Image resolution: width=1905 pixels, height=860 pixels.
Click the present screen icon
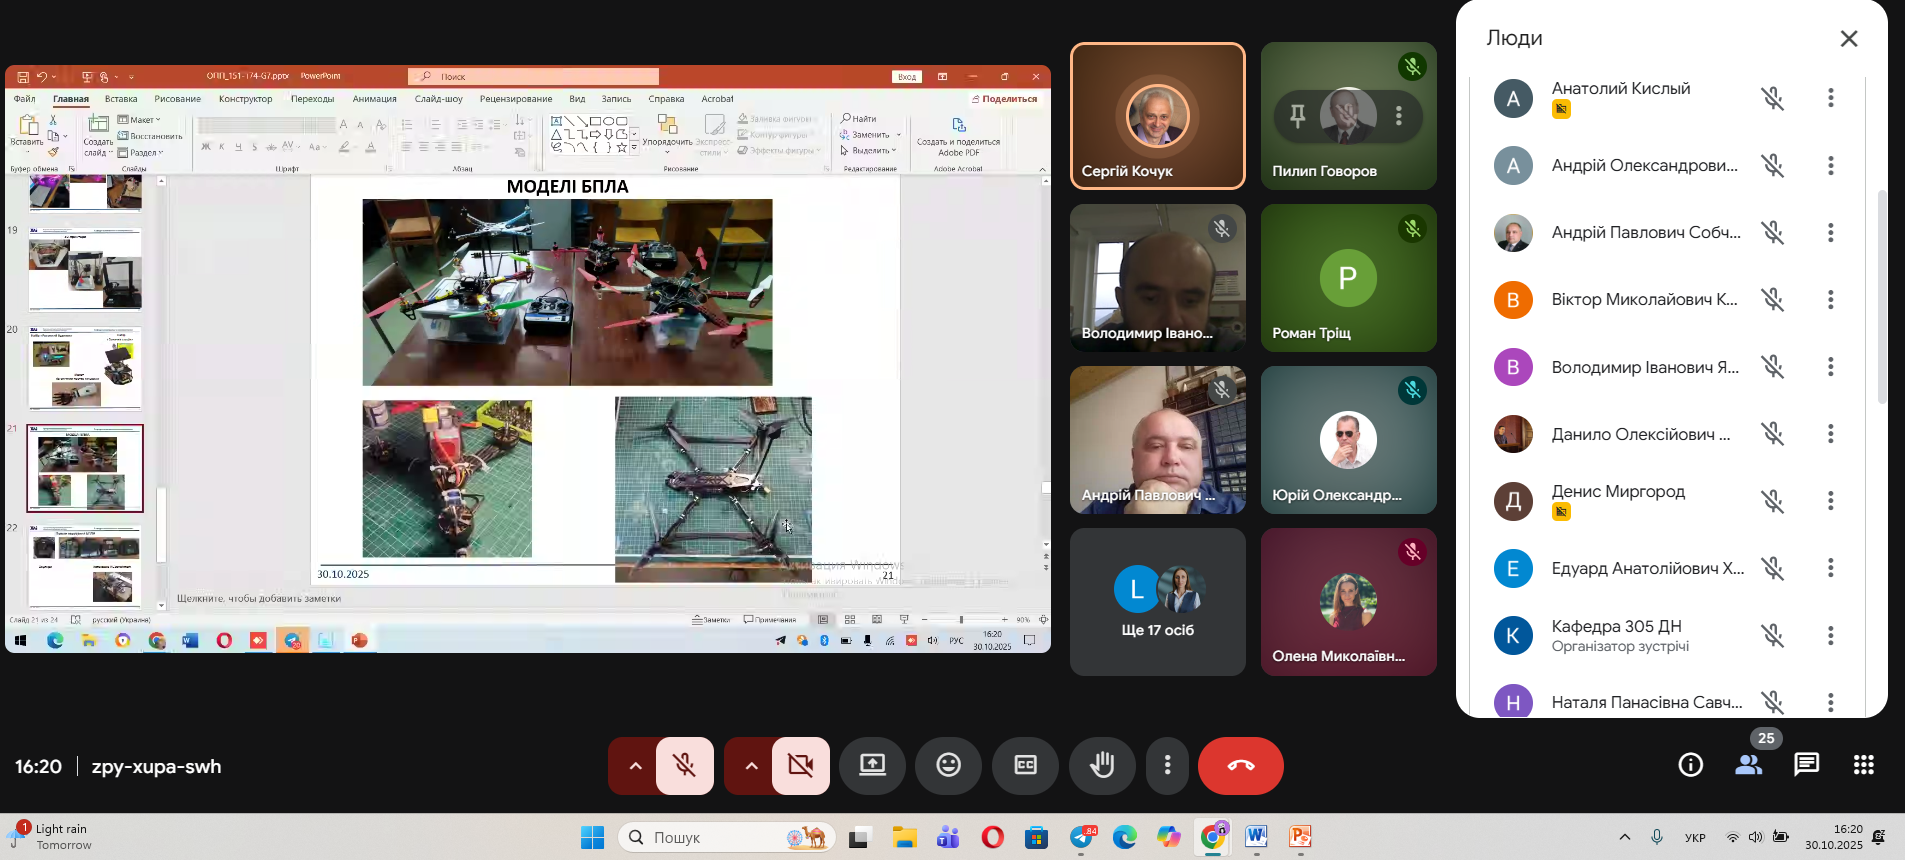click(x=872, y=766)
